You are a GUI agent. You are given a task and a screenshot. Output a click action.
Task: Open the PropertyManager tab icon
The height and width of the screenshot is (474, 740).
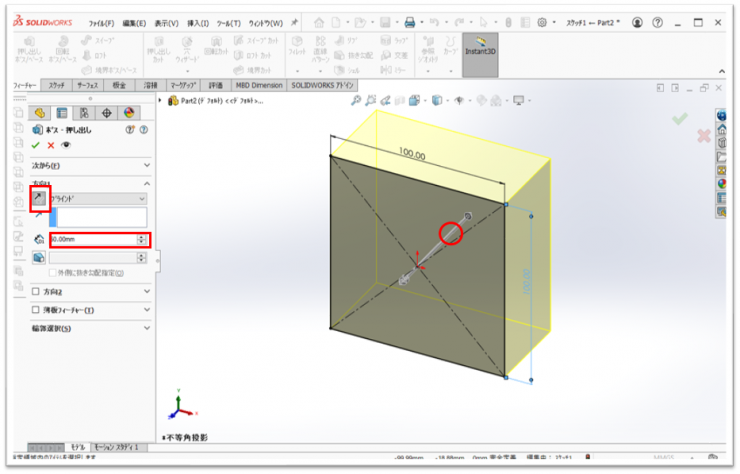point(61,113)
